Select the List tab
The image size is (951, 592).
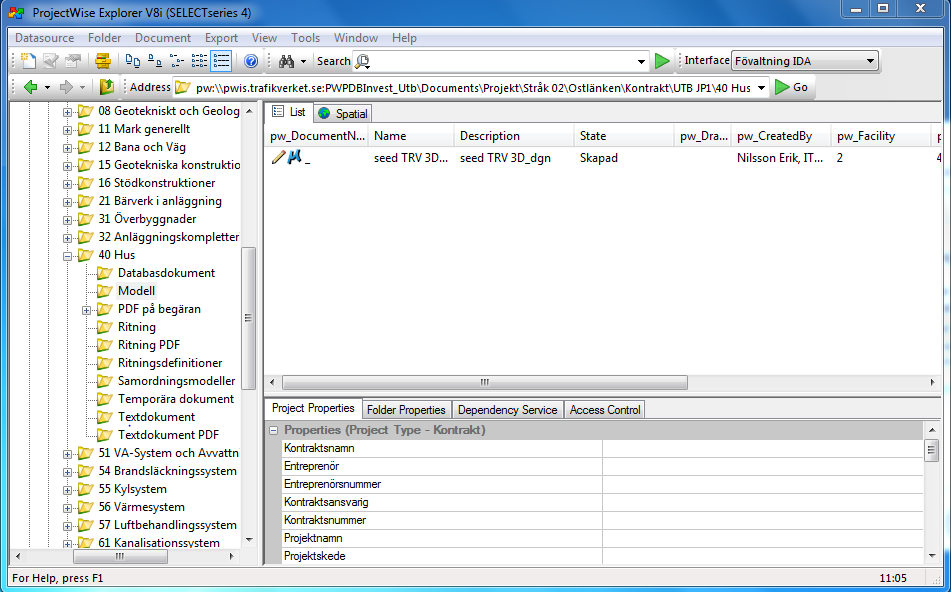coord(289,112)
